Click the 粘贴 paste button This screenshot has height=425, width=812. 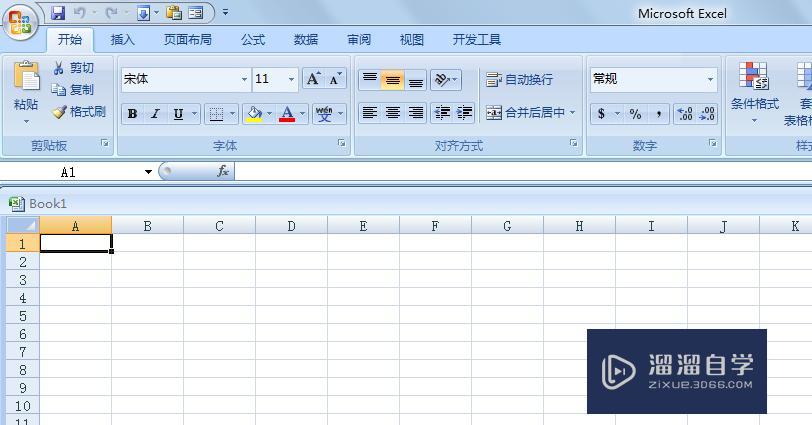tap(26, 85)
